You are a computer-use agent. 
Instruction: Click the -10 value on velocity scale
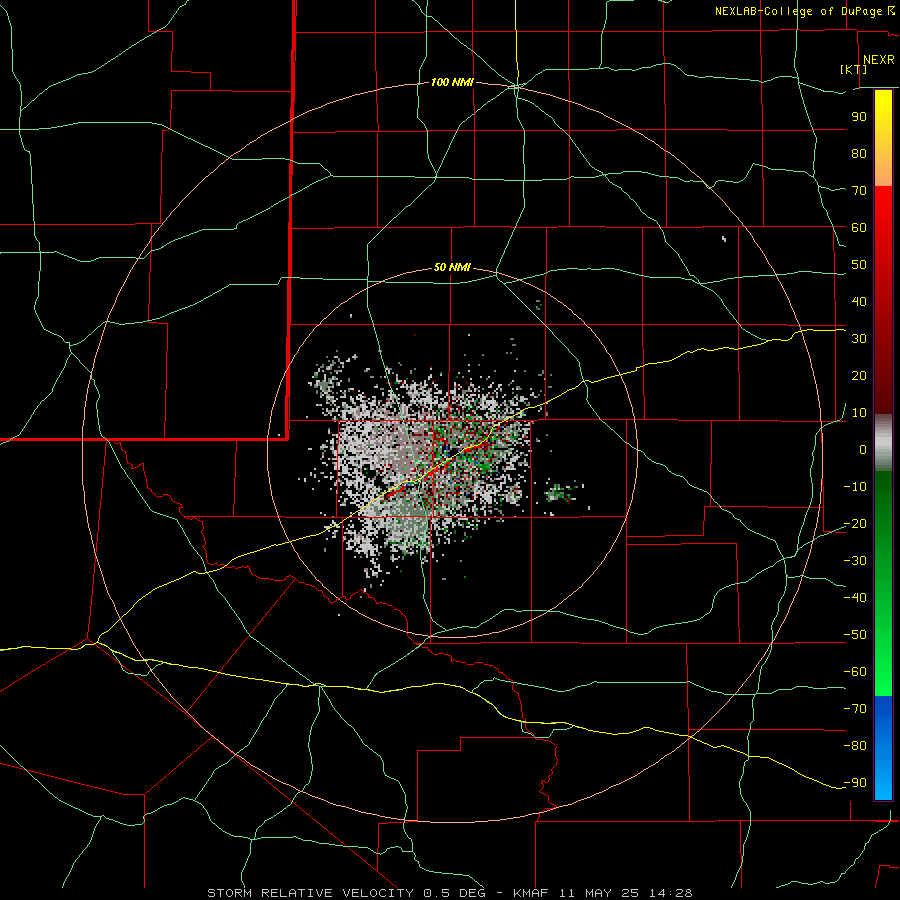point(855,487)
